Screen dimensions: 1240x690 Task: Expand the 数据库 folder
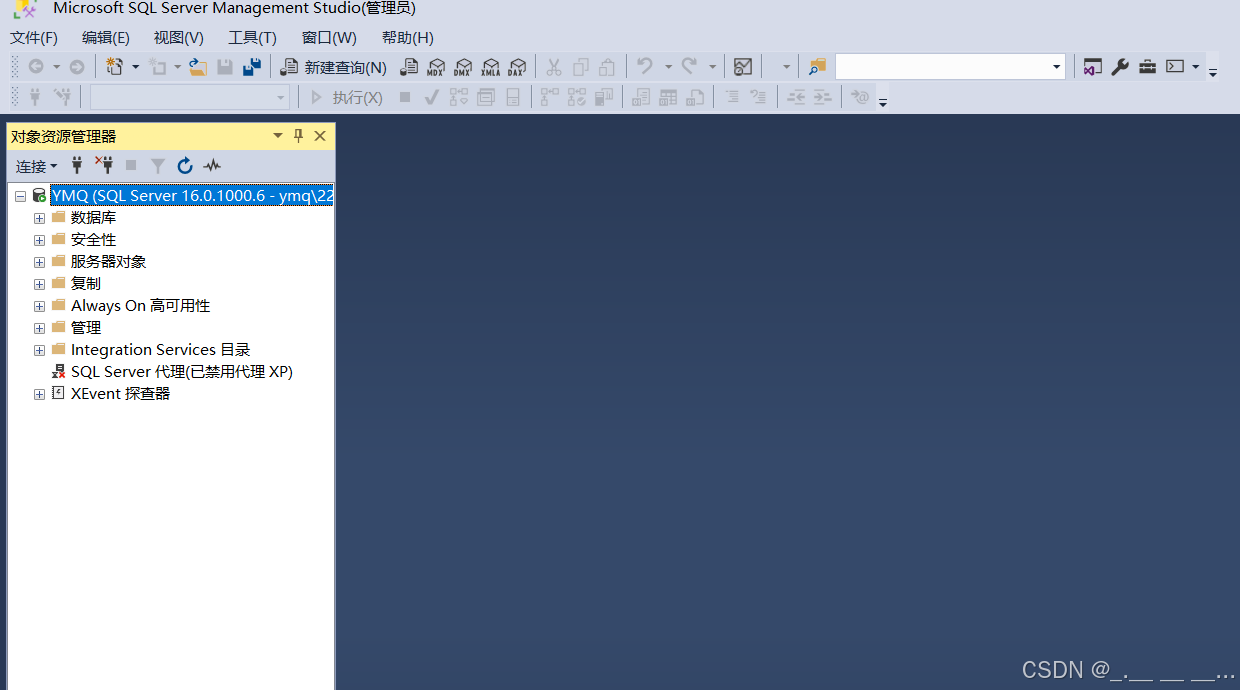pos(39,218)
